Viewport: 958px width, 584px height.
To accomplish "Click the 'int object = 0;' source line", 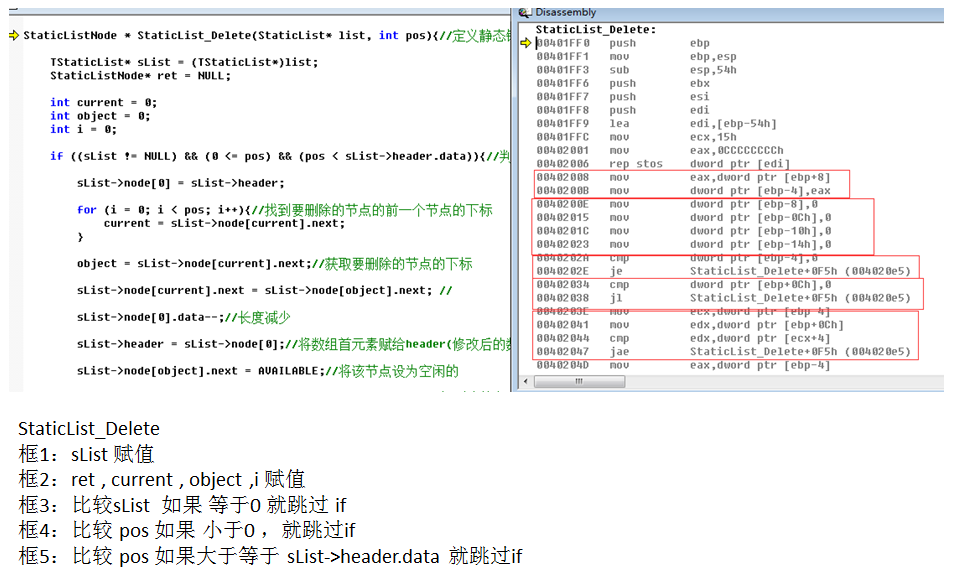I will (x=100, y=116).
